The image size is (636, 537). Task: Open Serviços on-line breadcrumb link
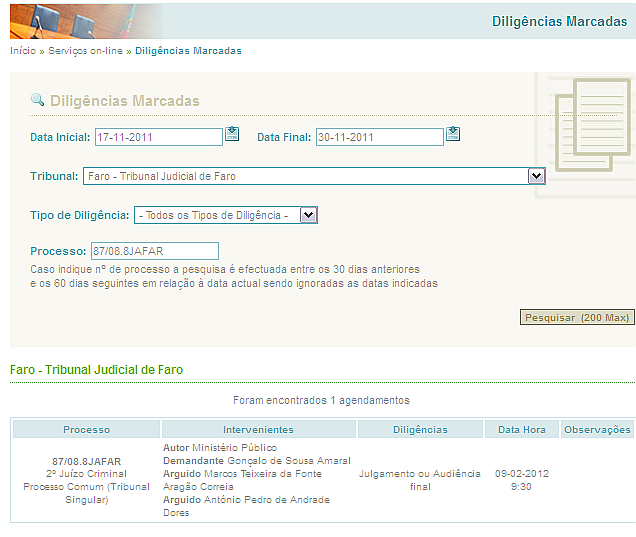tap(85, 50)
